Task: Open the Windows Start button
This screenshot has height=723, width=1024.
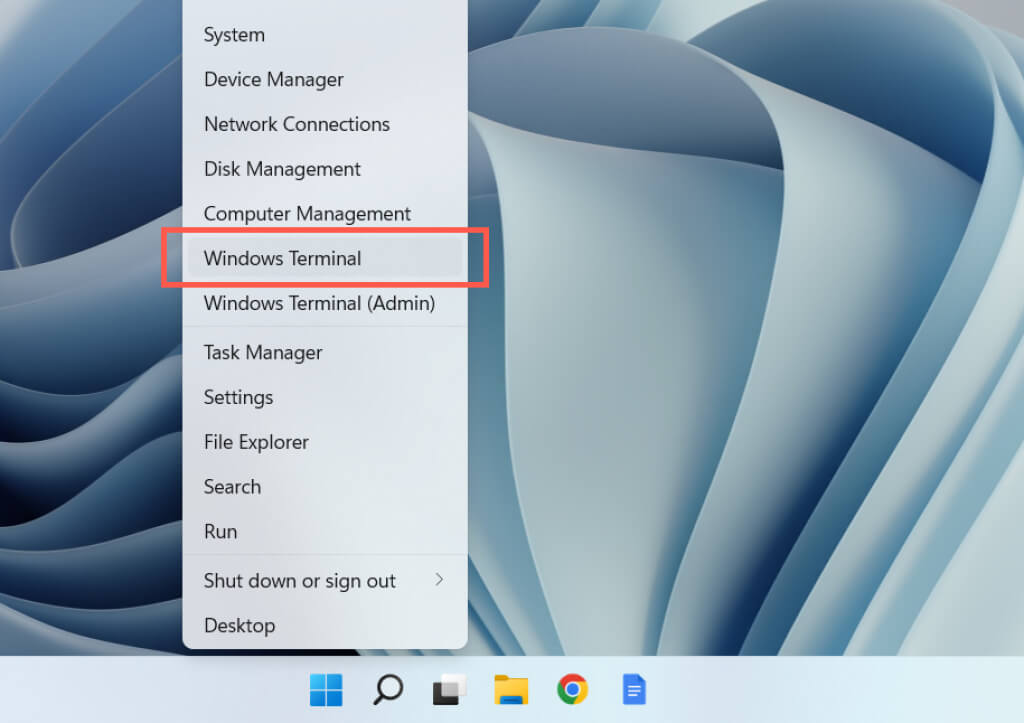Action: [326, 690]
